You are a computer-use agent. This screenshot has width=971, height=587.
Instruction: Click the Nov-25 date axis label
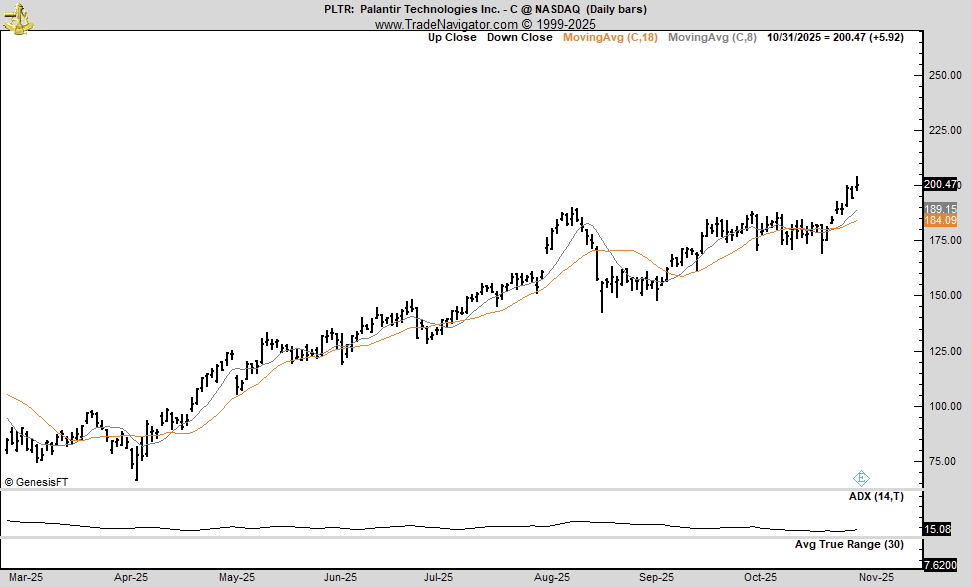pos(877,577)
